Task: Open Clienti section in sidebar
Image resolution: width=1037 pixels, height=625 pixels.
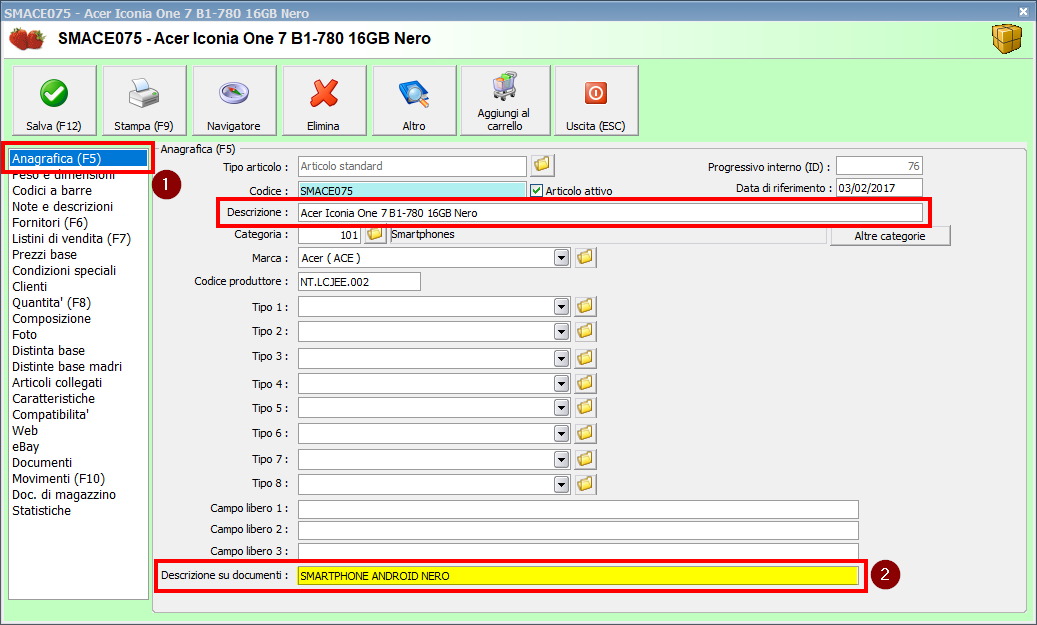Action: (x=30, y=286)
